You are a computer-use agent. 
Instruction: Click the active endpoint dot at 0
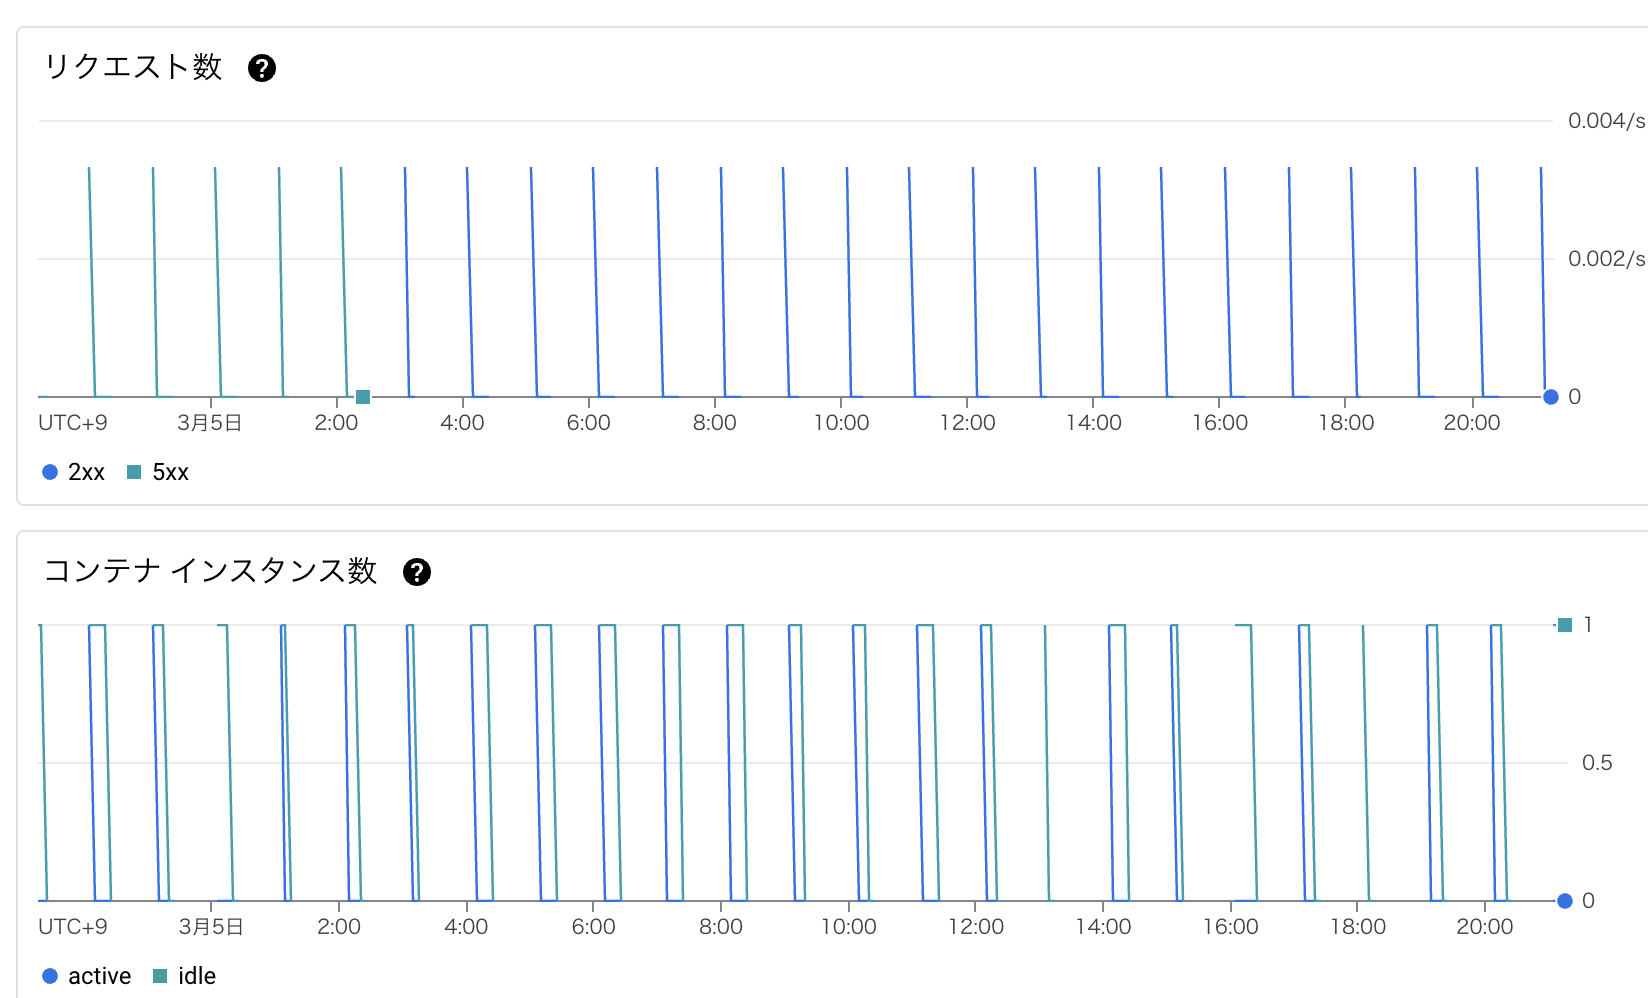1565,901
